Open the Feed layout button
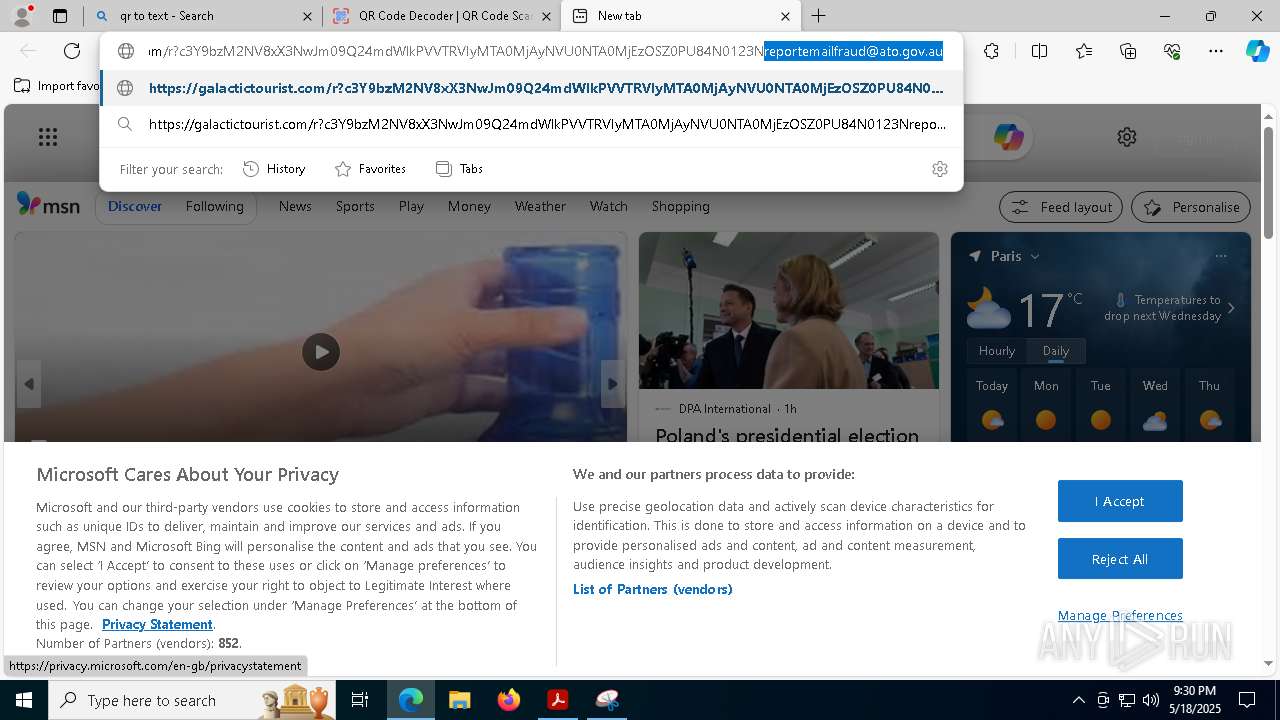The width and height of the screenshot is (1280, 720). pyautogui.click(x=1062, y=207)
